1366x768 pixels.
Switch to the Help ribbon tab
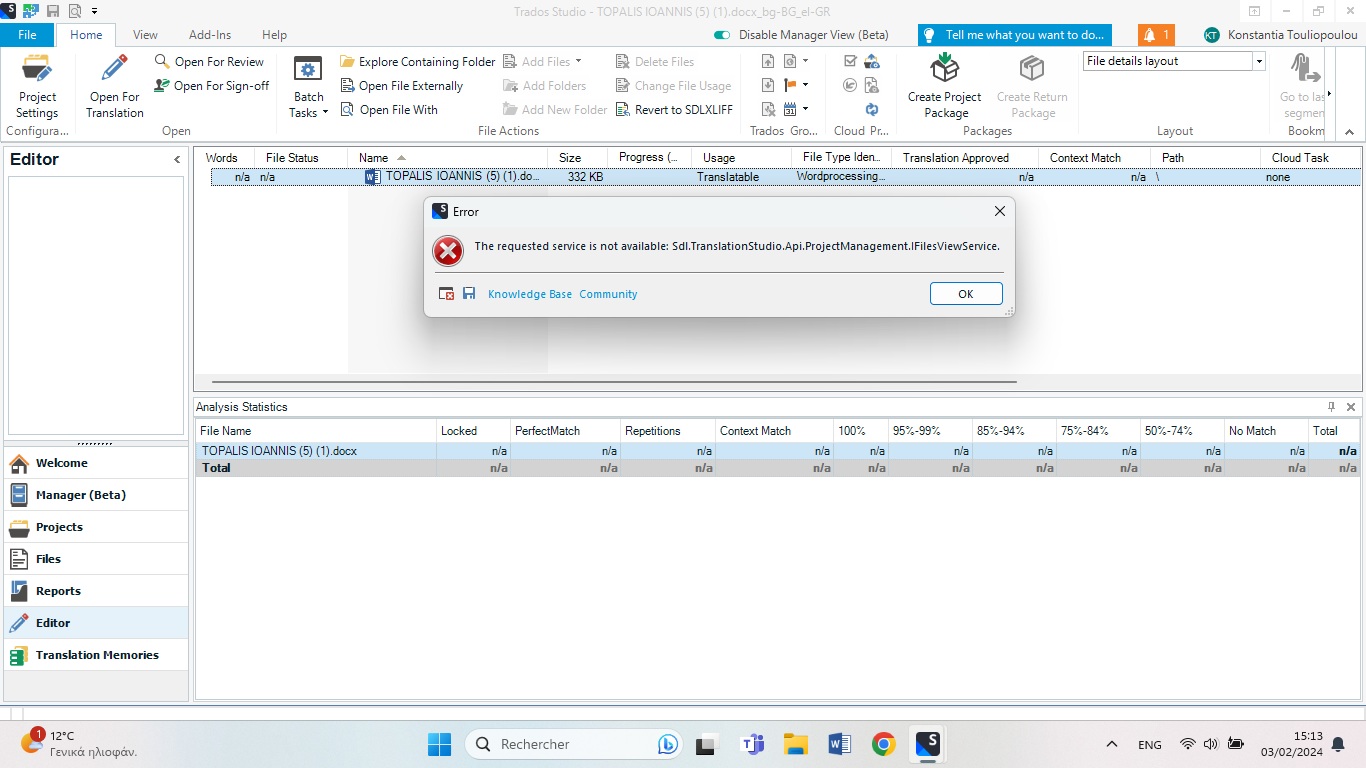point(274,35)
